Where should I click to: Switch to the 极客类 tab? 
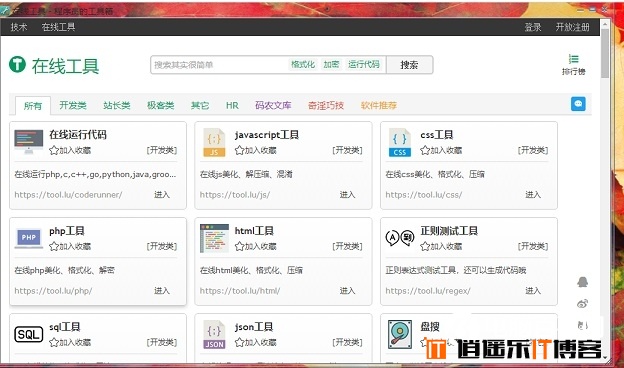tap(160, 105)
